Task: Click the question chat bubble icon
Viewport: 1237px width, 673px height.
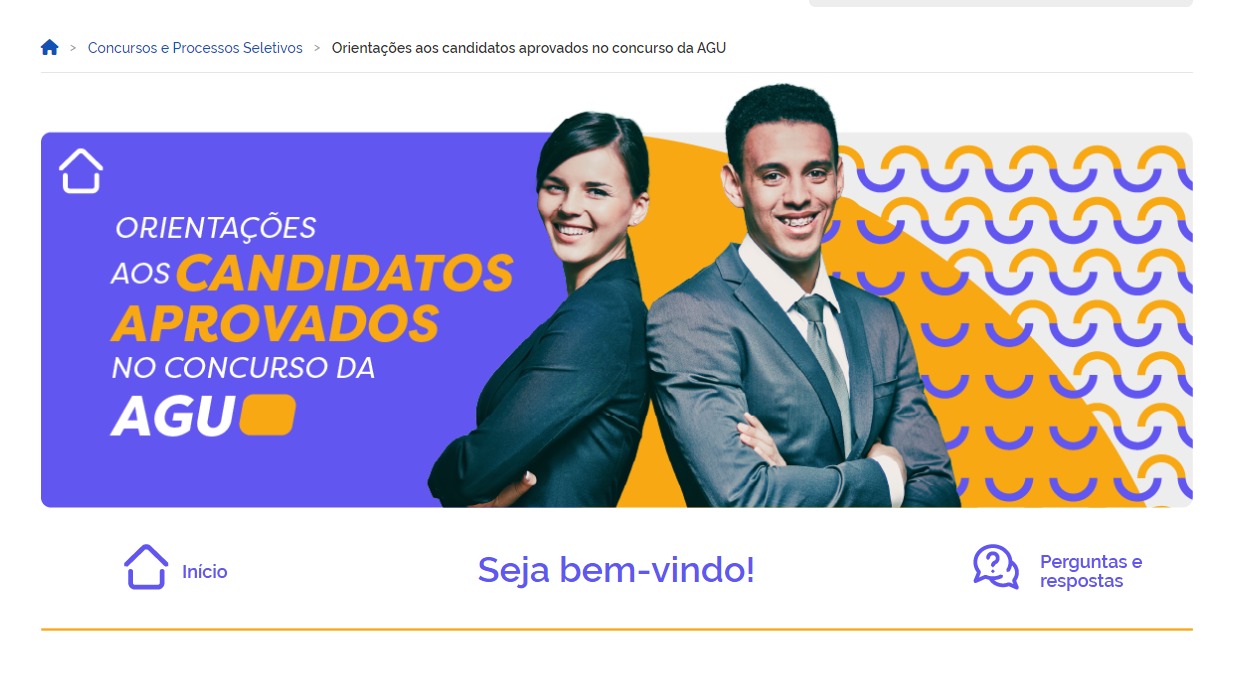Action: pos(996,567)
